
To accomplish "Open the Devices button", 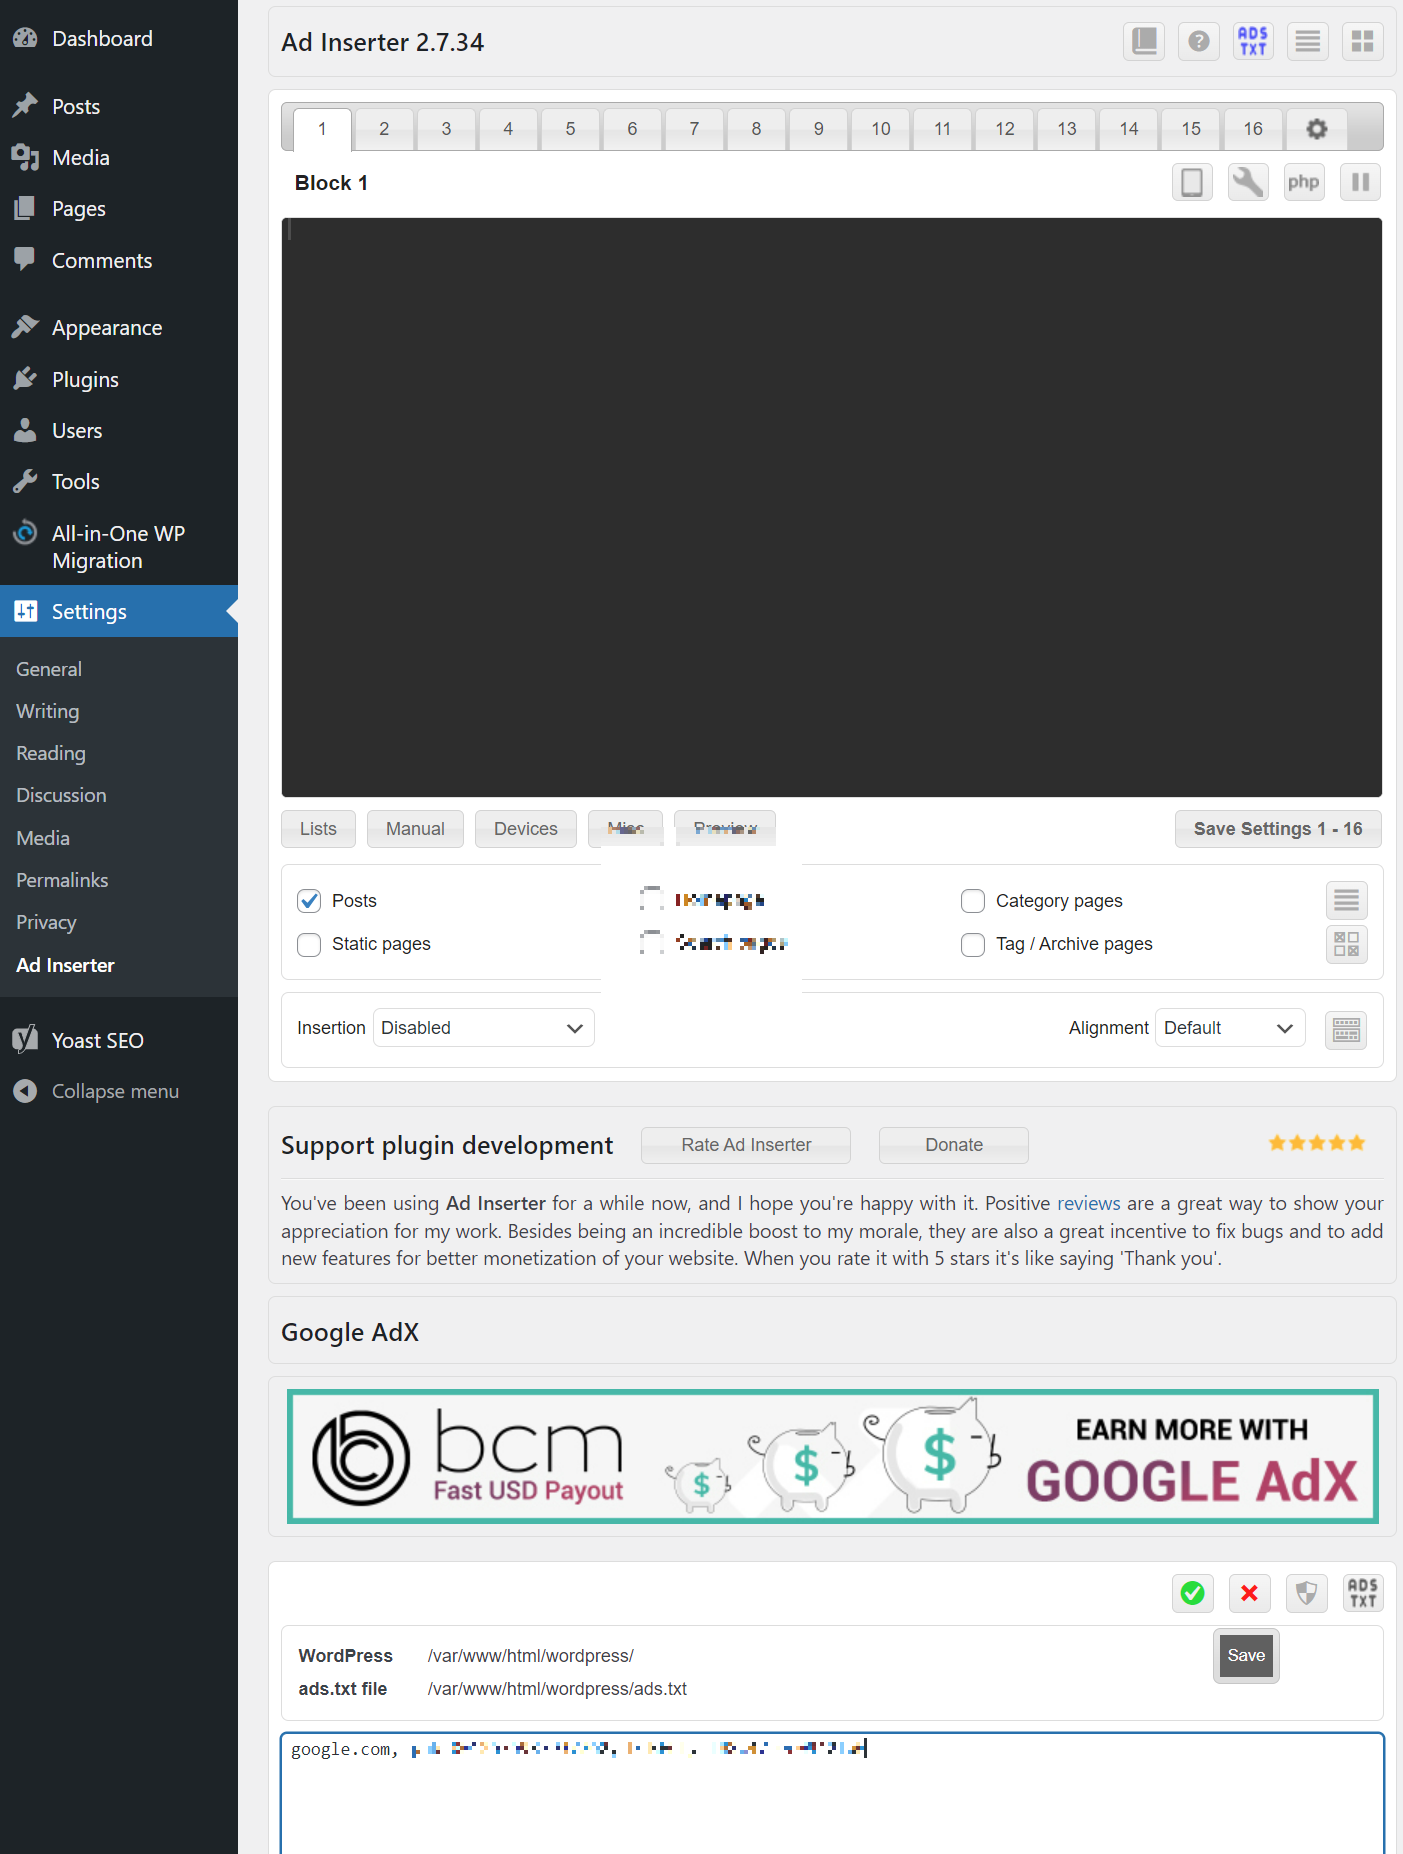I will [x=525, y=829].
